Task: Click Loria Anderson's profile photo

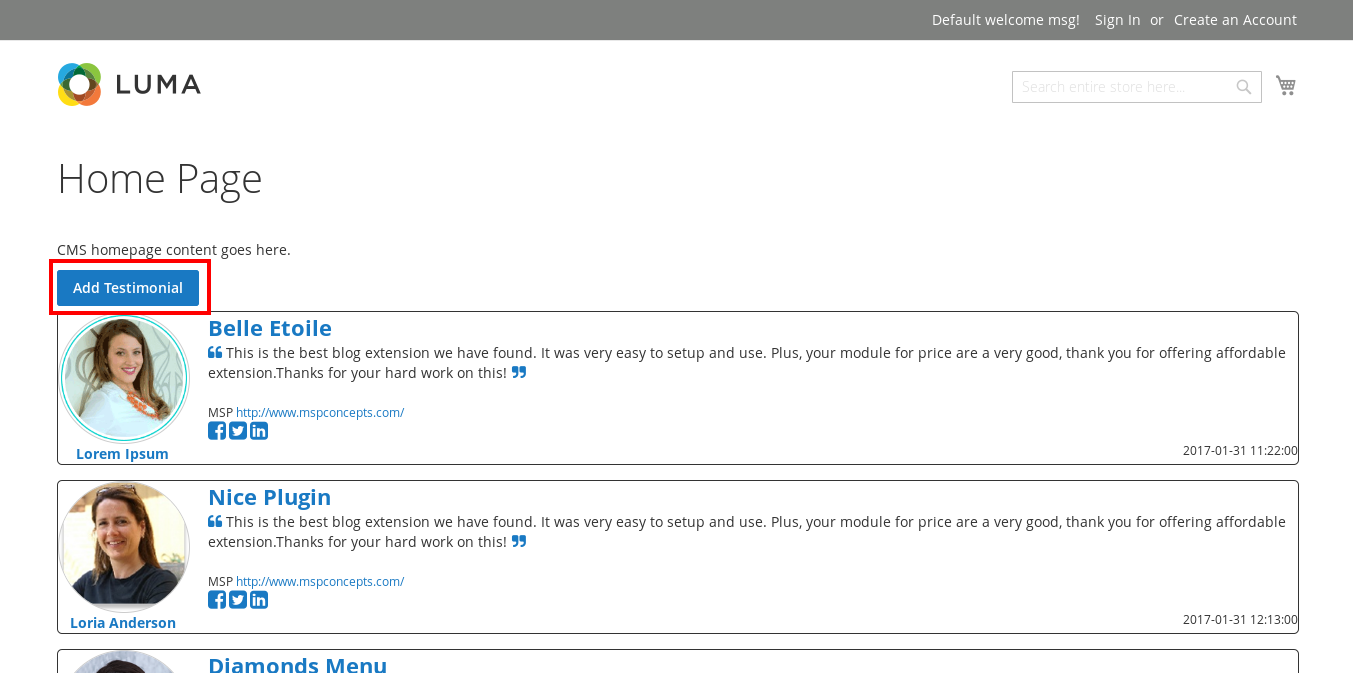Action: tap(124, 548)
